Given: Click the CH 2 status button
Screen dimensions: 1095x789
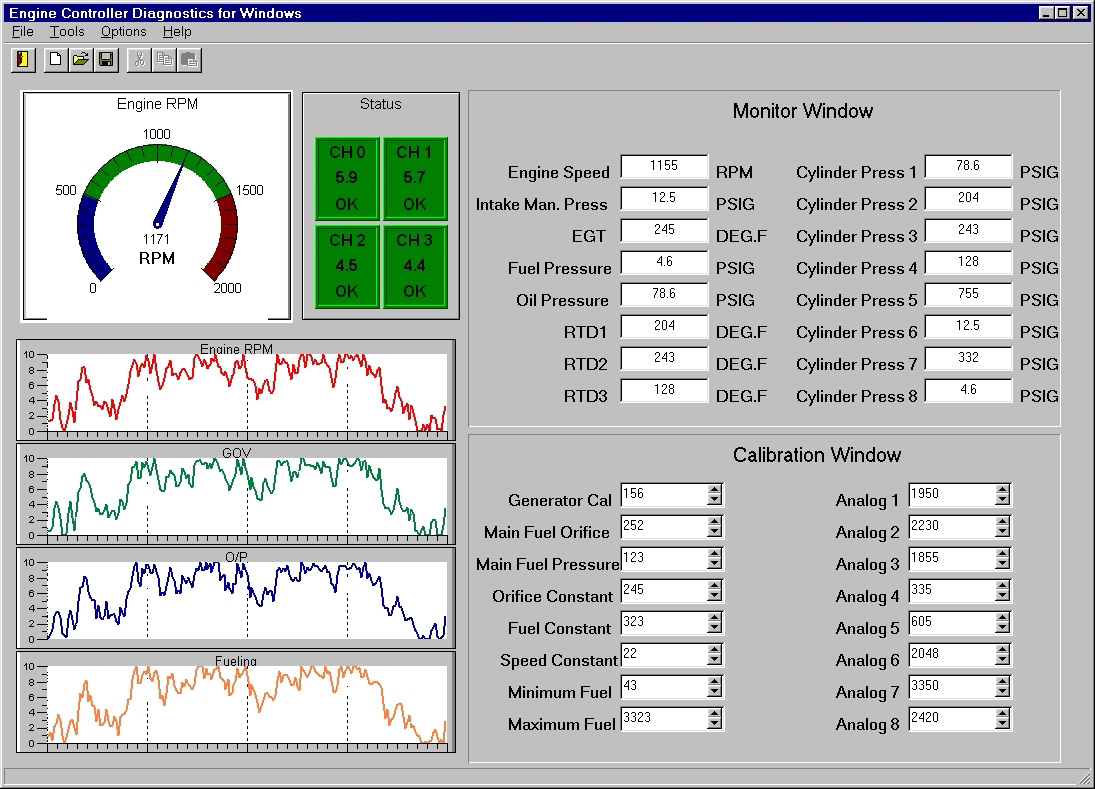Looking at the screenshot, I should [347, 268].
